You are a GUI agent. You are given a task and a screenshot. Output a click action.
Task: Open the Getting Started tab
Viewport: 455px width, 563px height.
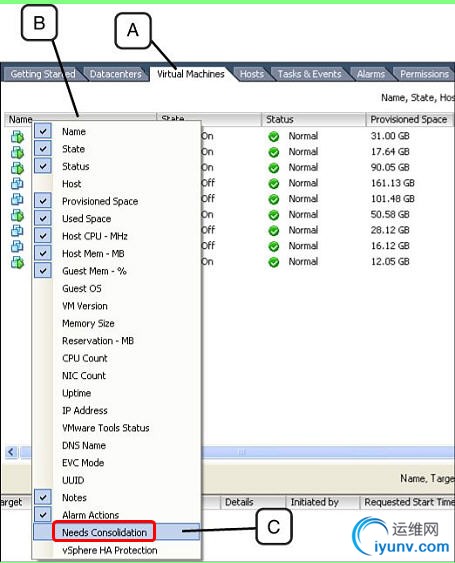pyautogui.click(x=43, y=74)
